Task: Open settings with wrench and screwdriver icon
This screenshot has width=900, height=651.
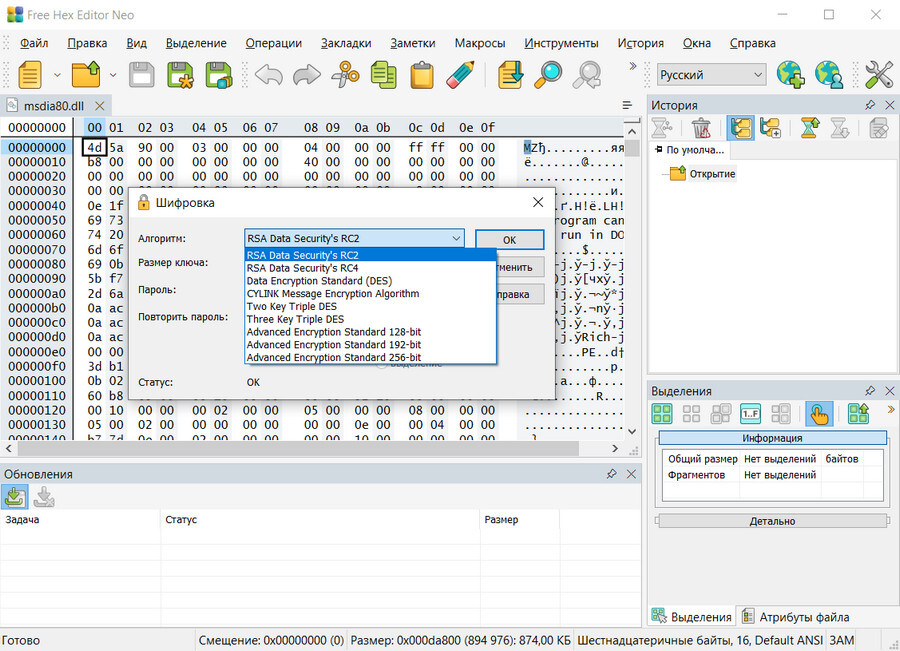Action: pos(879,75)
